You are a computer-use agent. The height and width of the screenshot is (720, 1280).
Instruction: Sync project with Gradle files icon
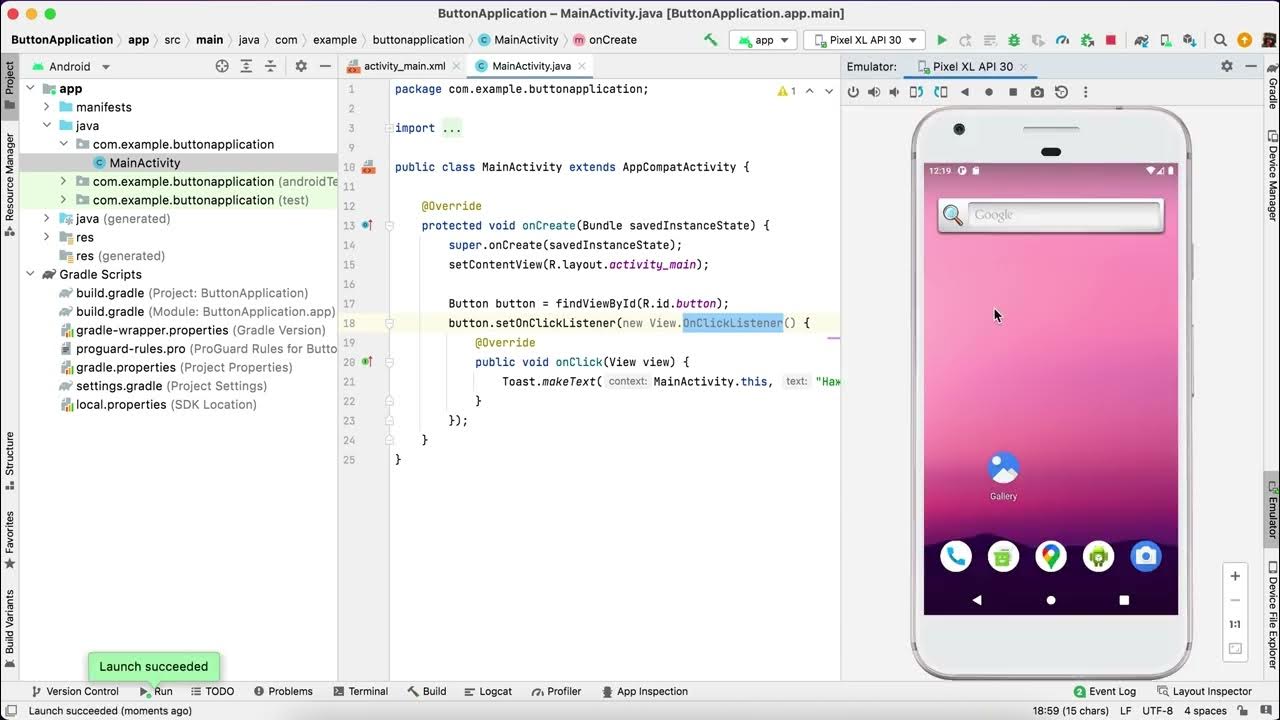tap(1143, 40)
